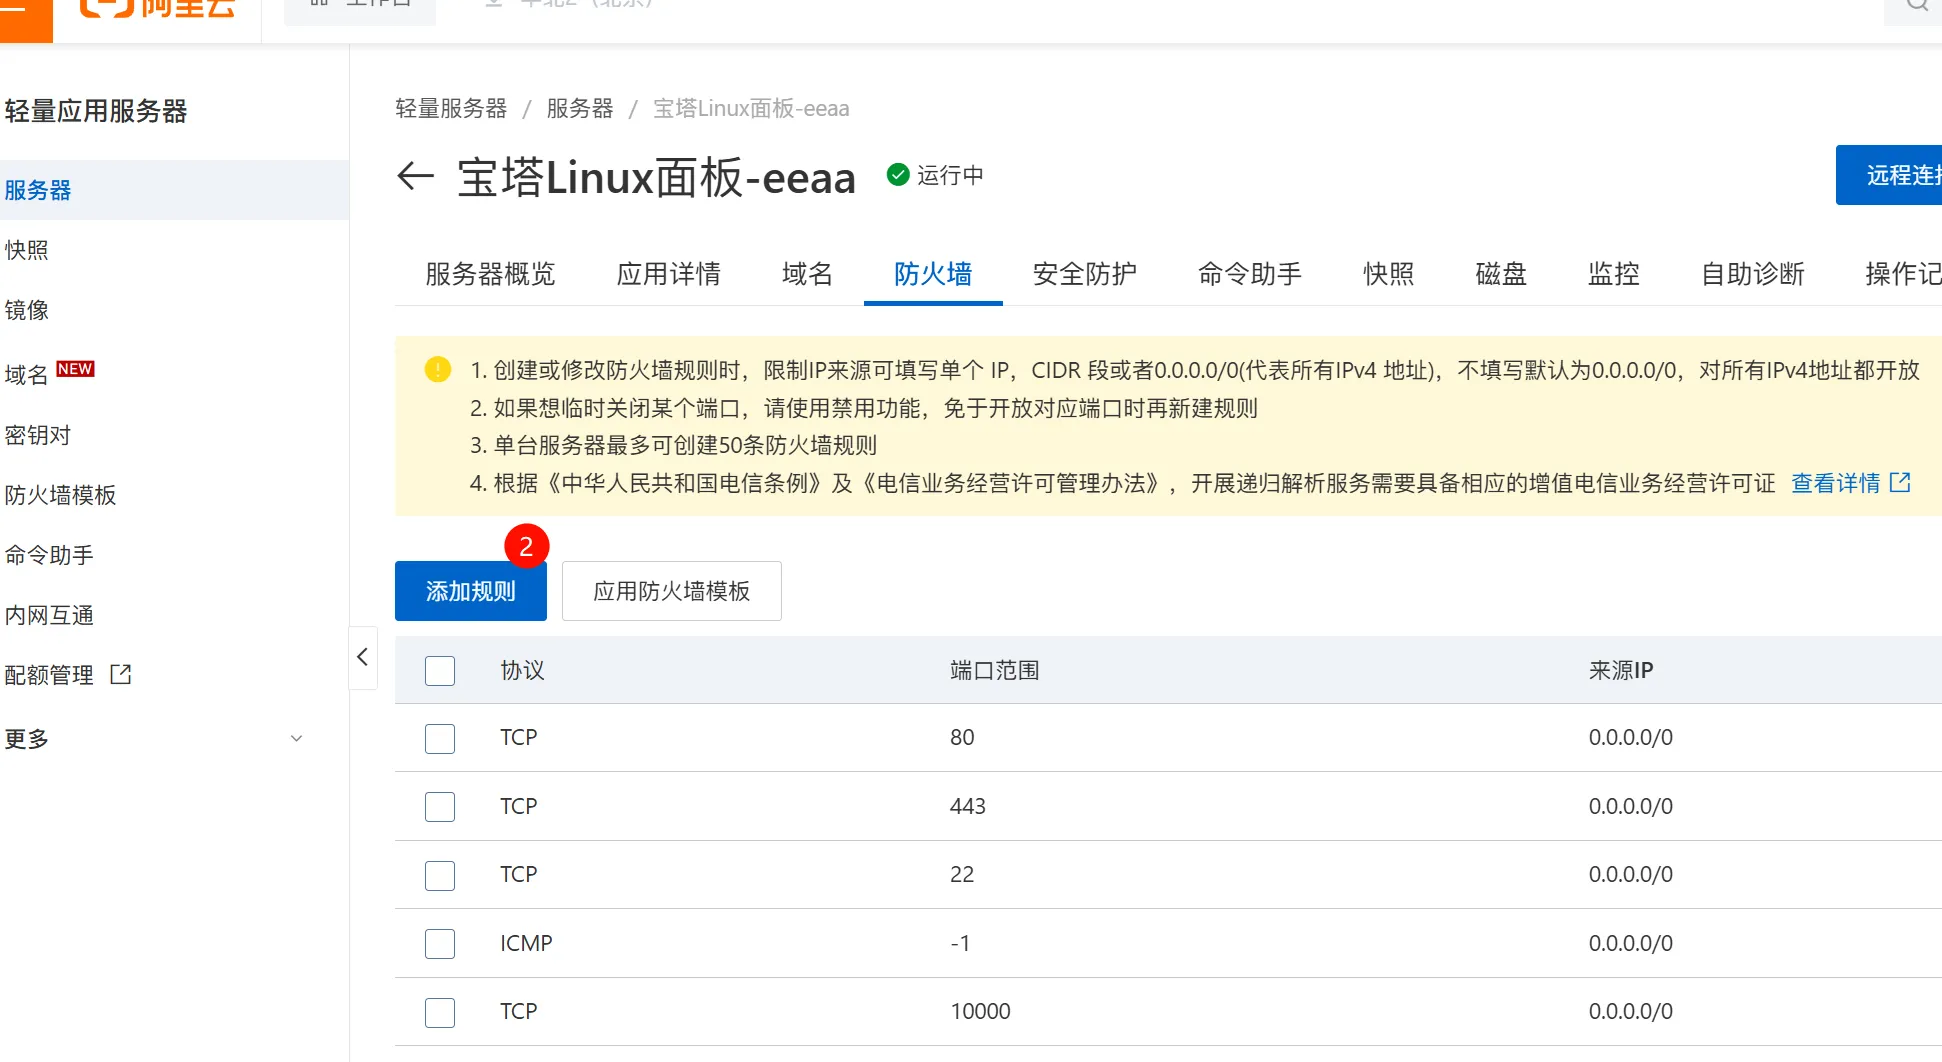Open the external link icon beside 配额管理
The width and height of the screenshot is (1942, 1062).
tap(119, 674)
